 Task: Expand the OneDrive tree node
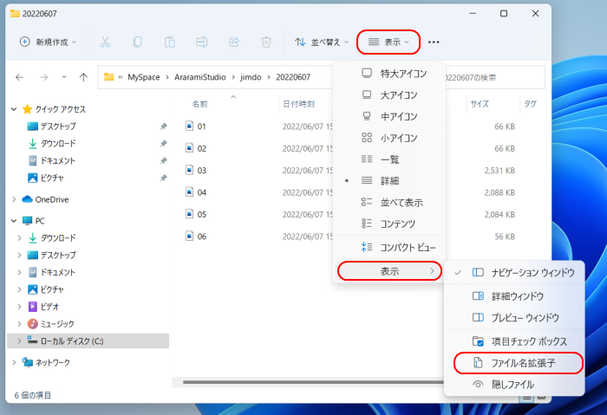[14, 199]
